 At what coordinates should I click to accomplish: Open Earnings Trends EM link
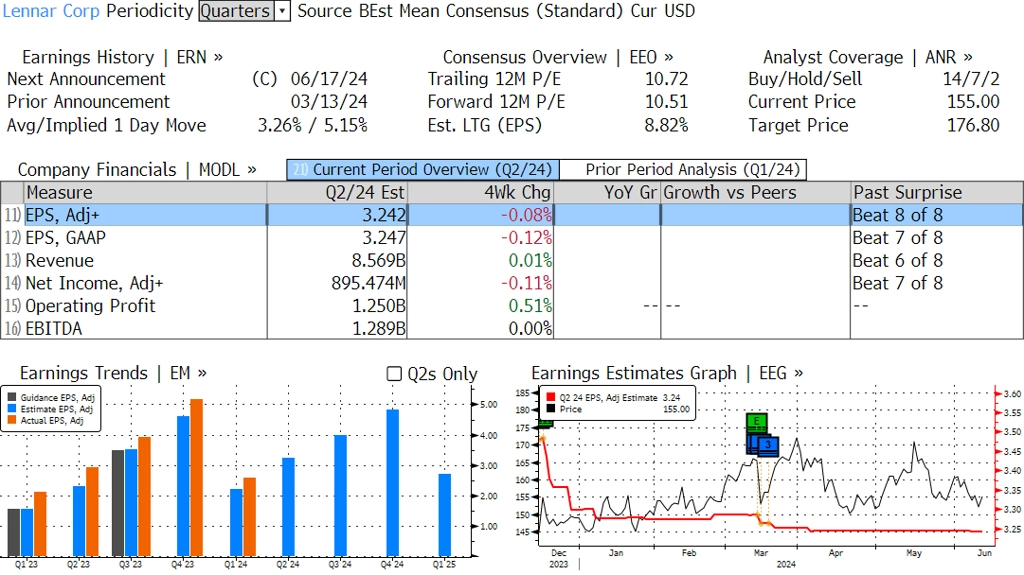[x=113, y=373]
